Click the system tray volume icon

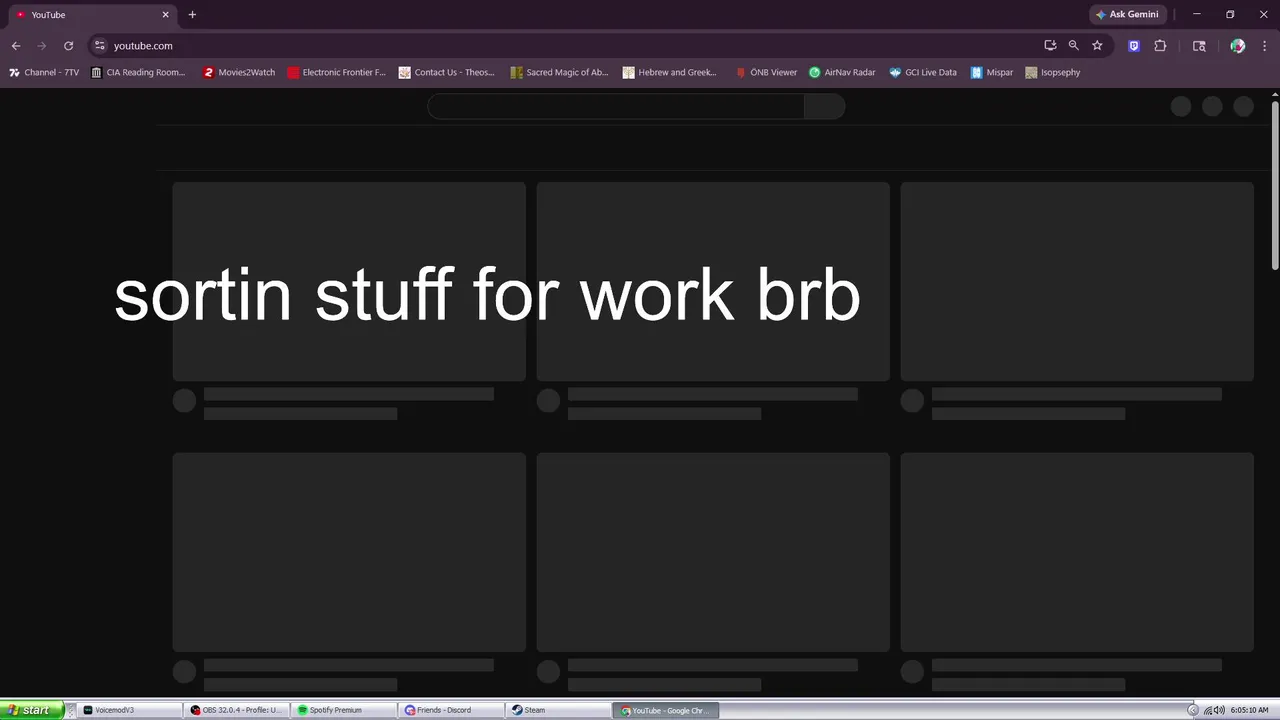[1219, 710]
